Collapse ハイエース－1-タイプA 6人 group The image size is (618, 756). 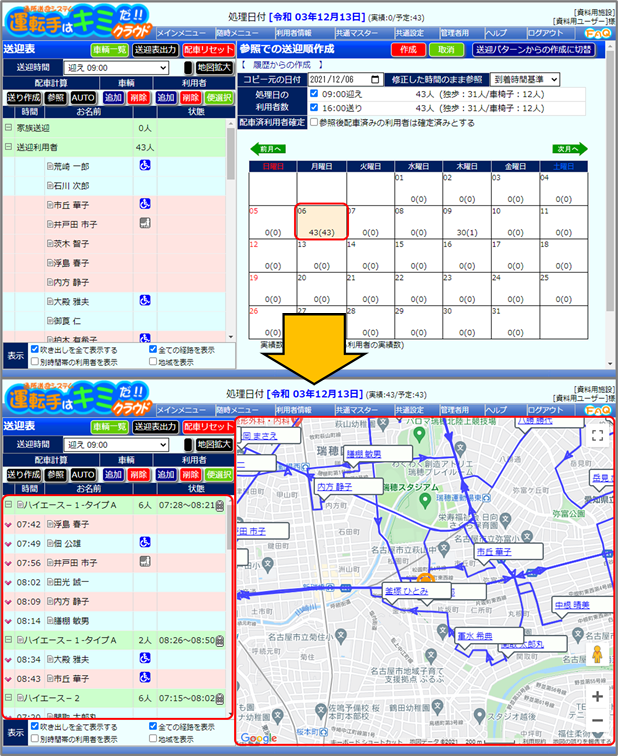click(8, 505)
